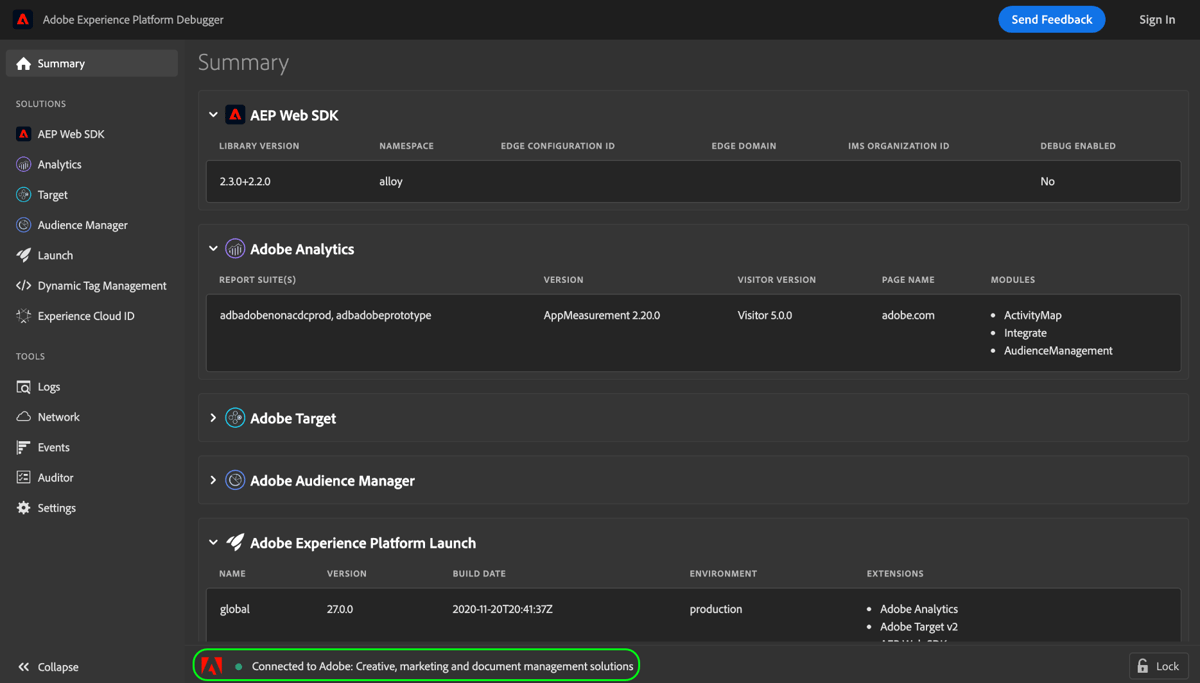Screen dimensions: 1200x683
Task: Lock the debugger to the current tab
Action: pyautogui.click(x=1158, y=665)
